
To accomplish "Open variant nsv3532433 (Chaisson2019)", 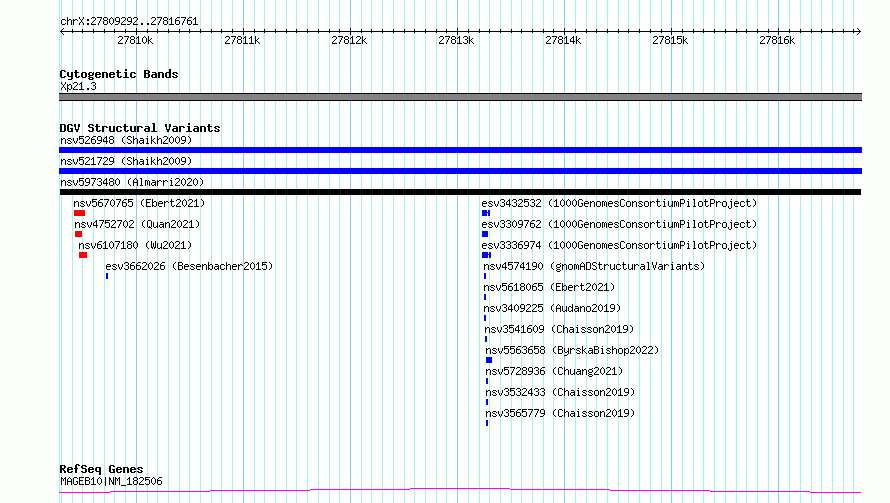I will click(560, 392).
